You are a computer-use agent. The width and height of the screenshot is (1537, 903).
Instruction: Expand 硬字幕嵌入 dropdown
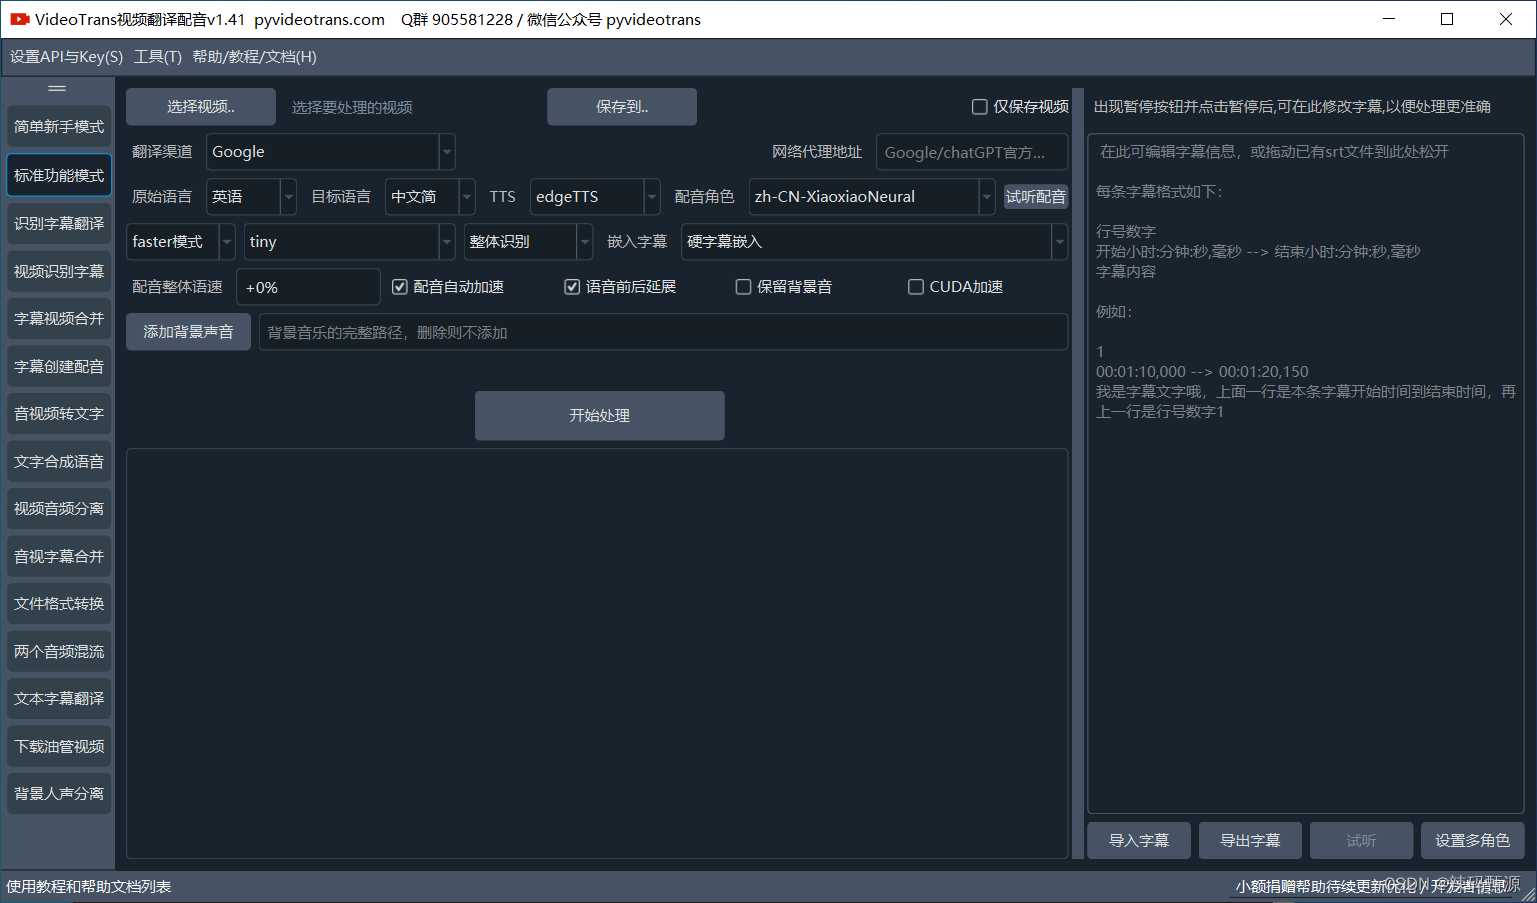click(x=874, y=242)
